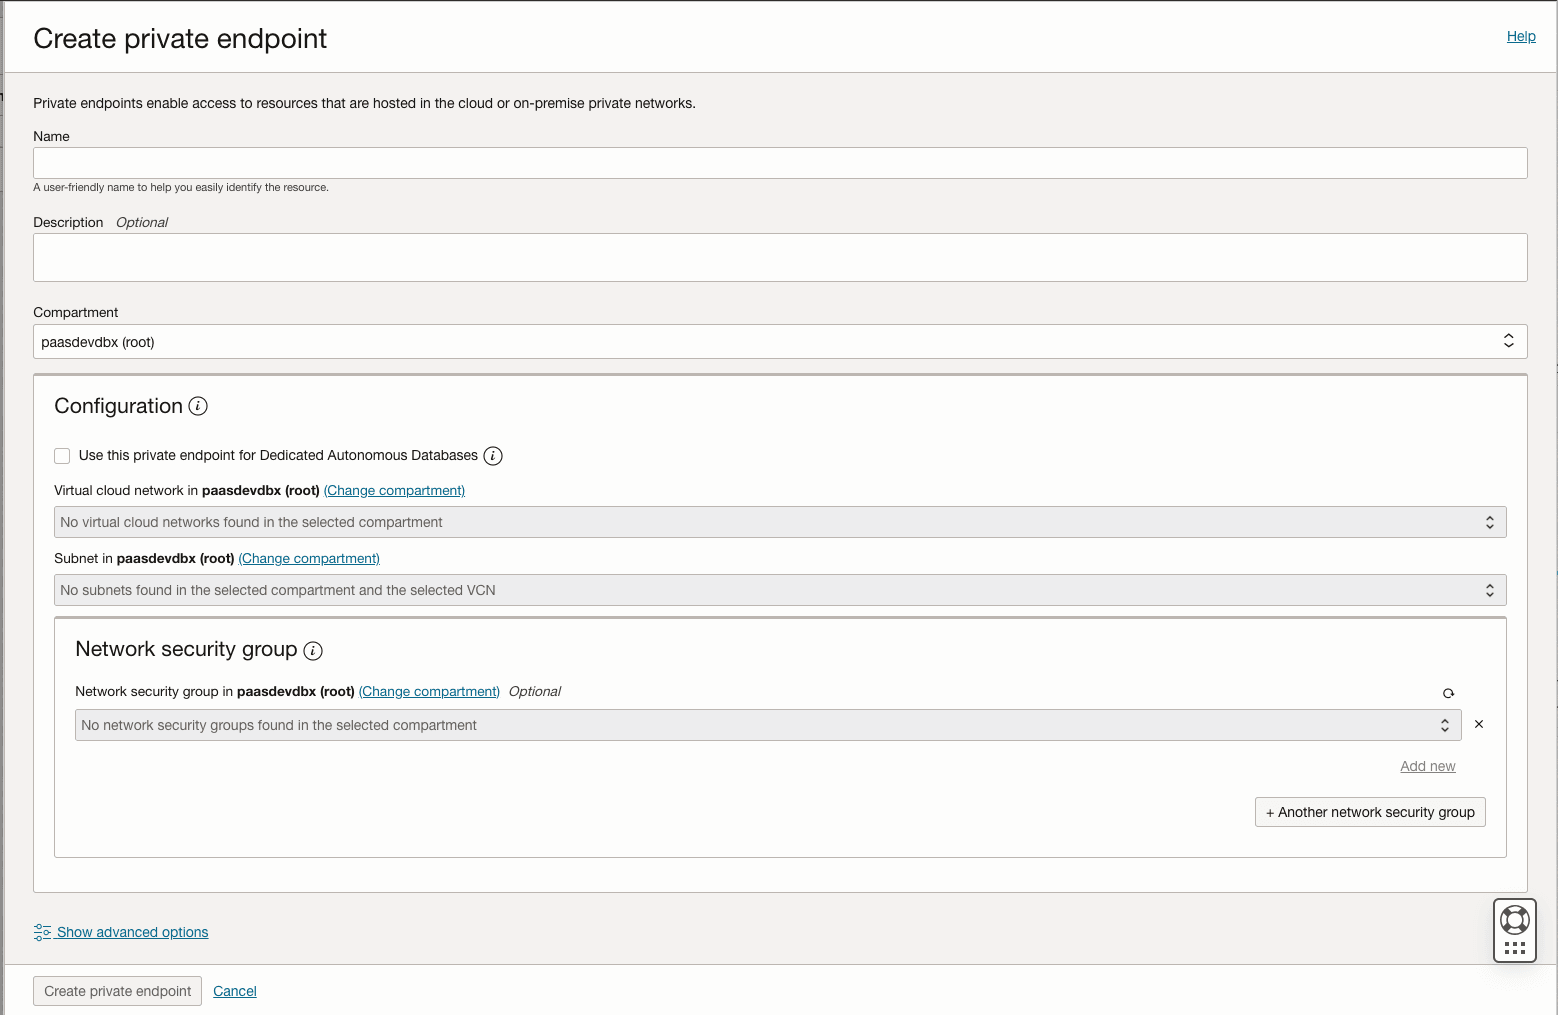Screen dimensions: 1558x1015
Task: Click Change compartment link for Virtual cloud network
Action: (x=394, y=491)
